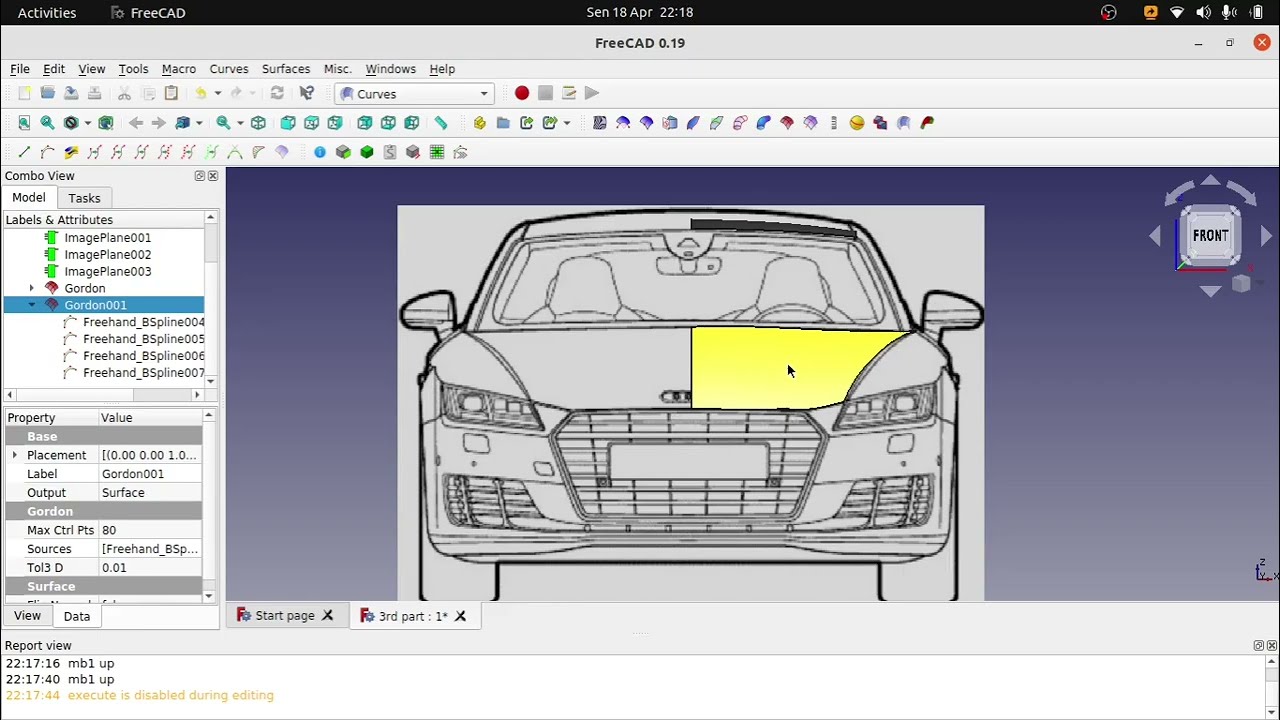
Task: Select ImagePlane001 in the model tree
Action: tap(107, 238)
